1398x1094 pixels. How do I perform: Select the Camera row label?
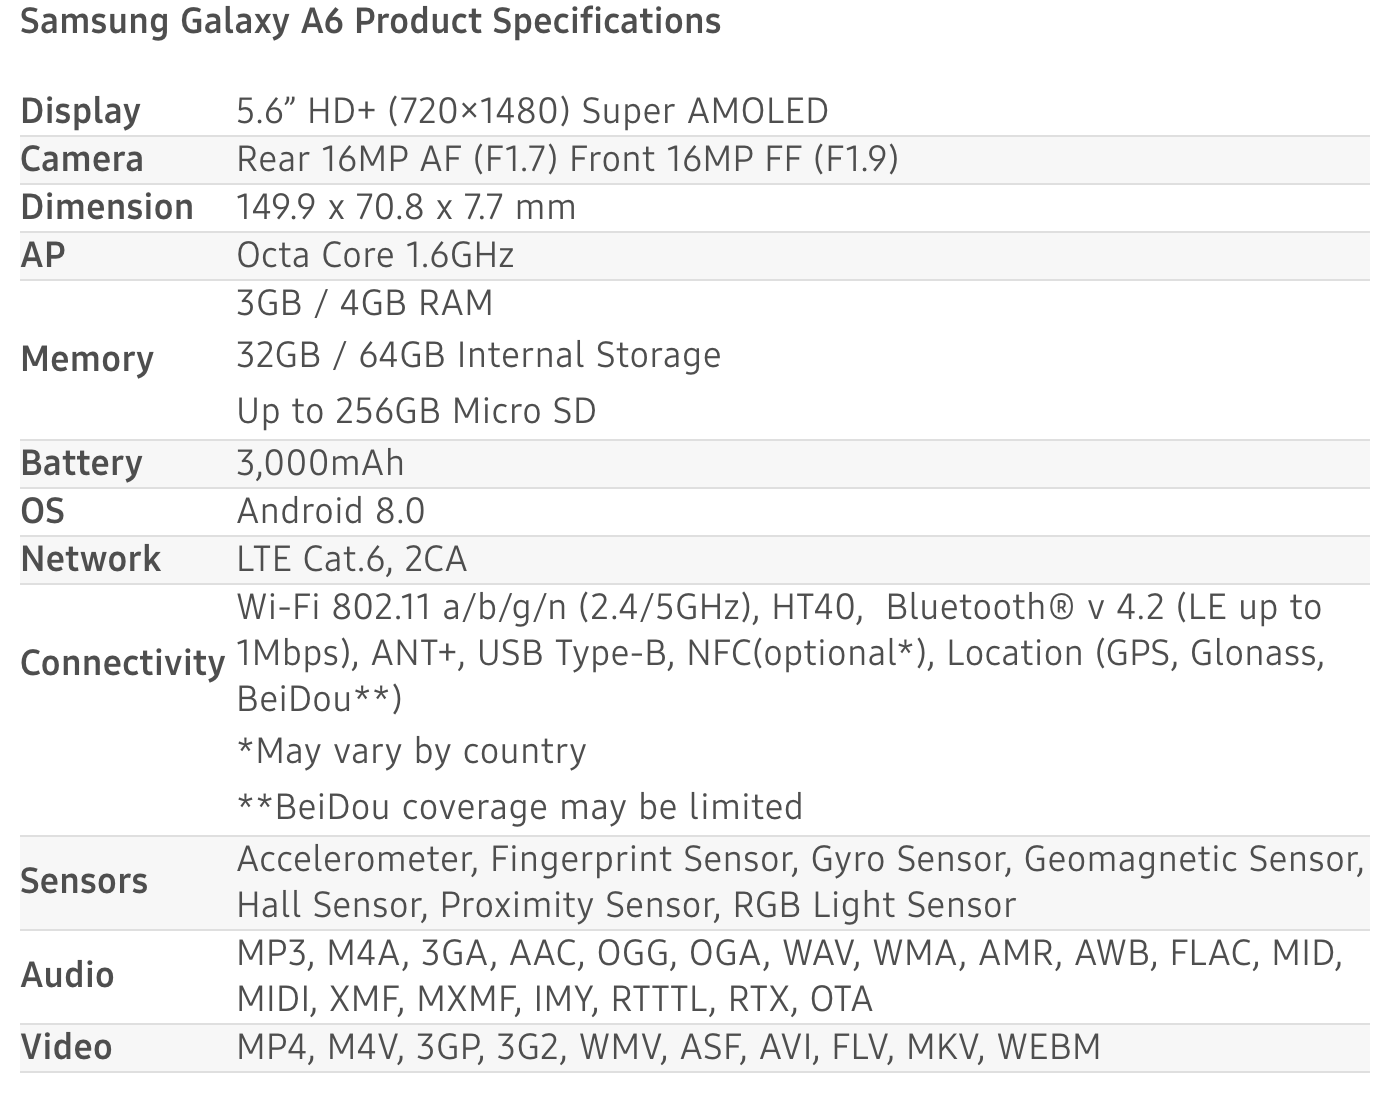(82, 159)
